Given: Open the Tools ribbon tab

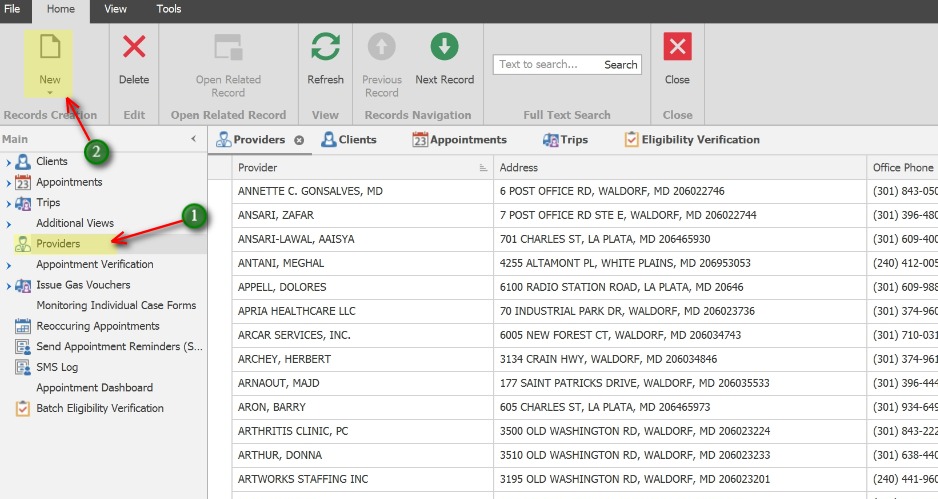Looking at the screenshot, I should (x=169, y=9).
